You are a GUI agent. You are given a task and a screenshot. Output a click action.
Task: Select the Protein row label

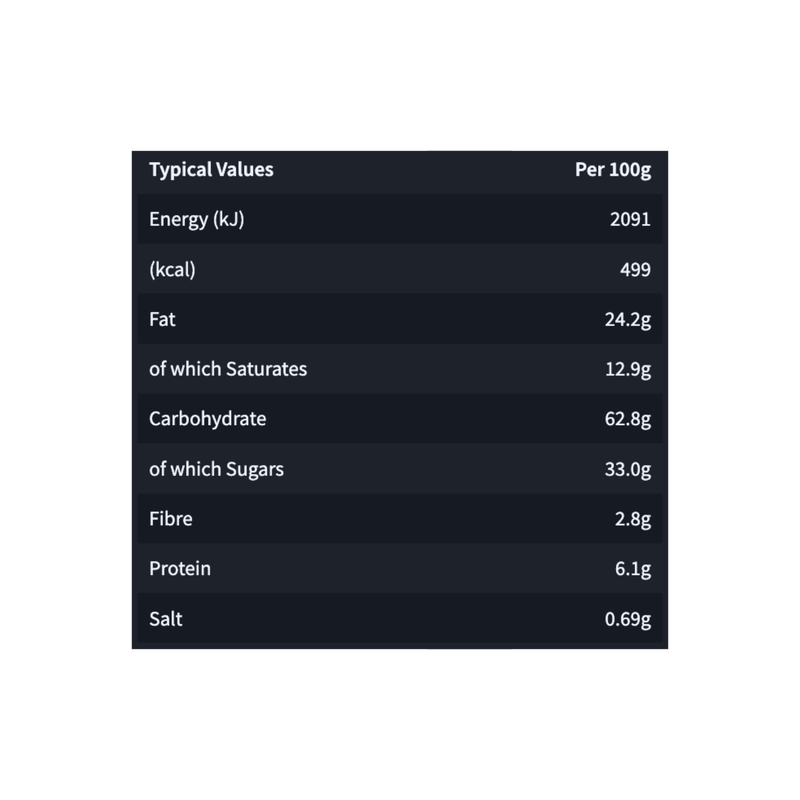coord(180,569)
